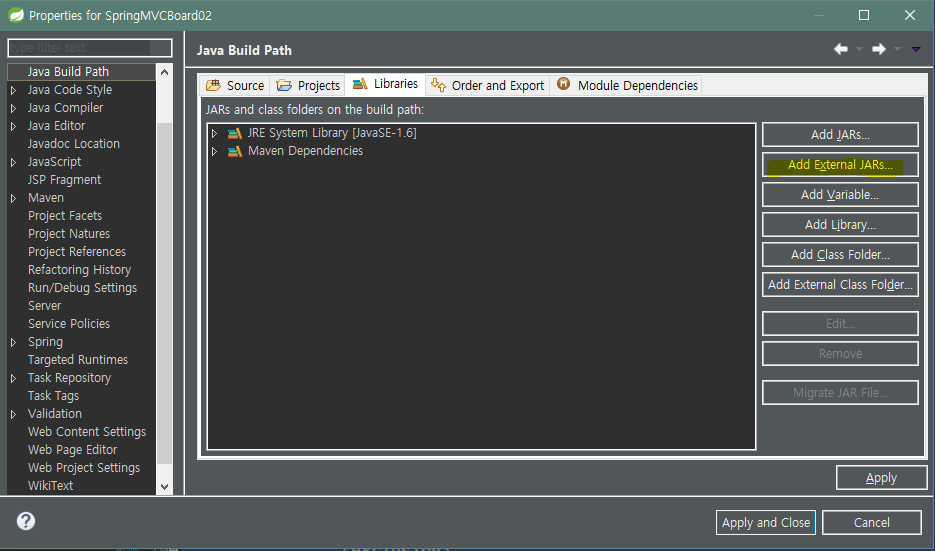The image size is (935, 551).
Task: Click the Add Variable button
Action: point(840,194)
